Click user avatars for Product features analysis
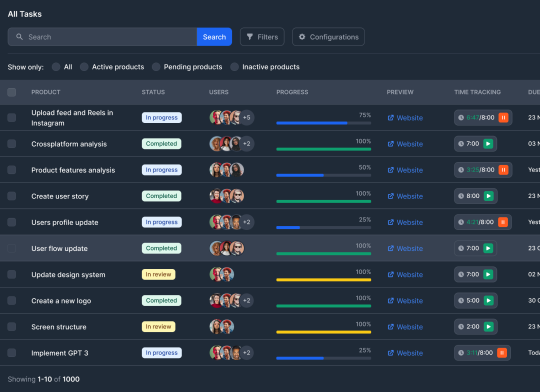This screenshot has height=392, width=540. pos(227,170)
